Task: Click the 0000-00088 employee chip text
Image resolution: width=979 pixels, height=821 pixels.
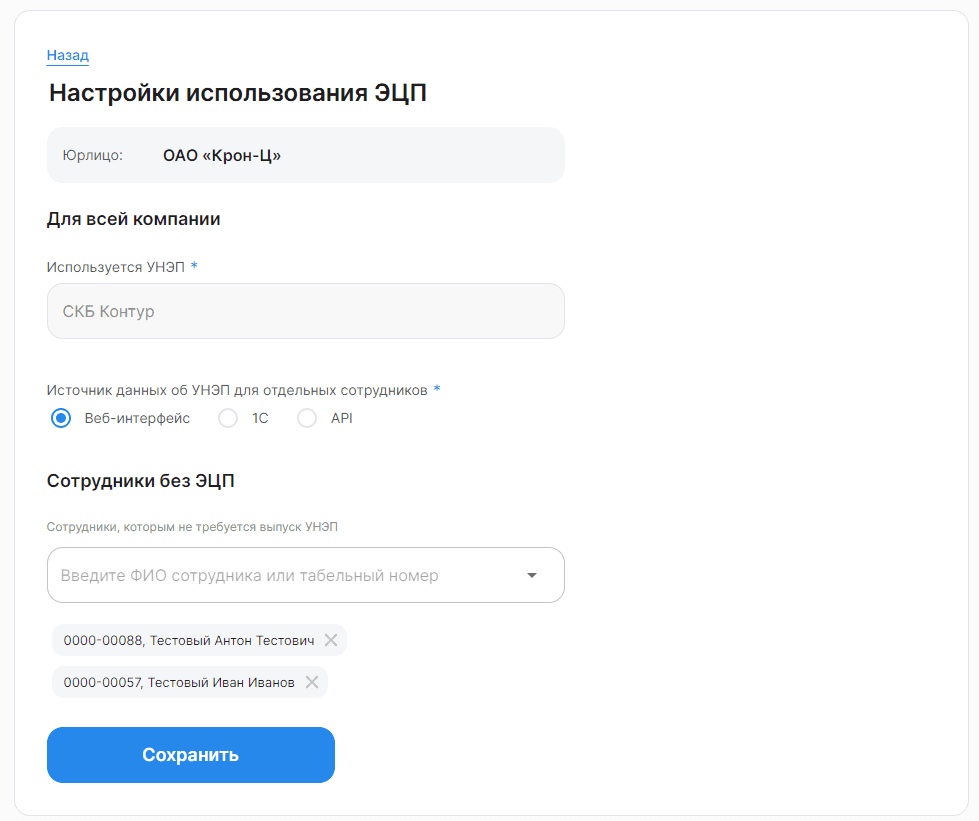Action: (189, 640)
